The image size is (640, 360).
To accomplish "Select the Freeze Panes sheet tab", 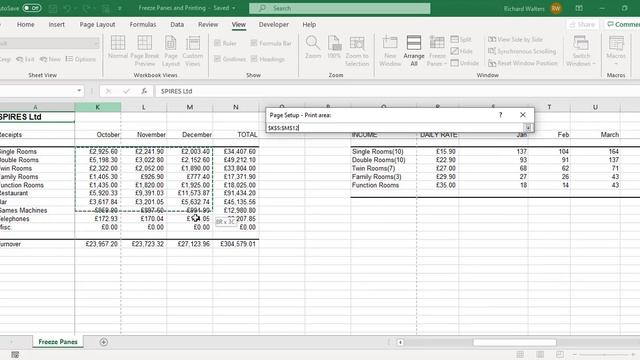I will click(x=58, y=342).
